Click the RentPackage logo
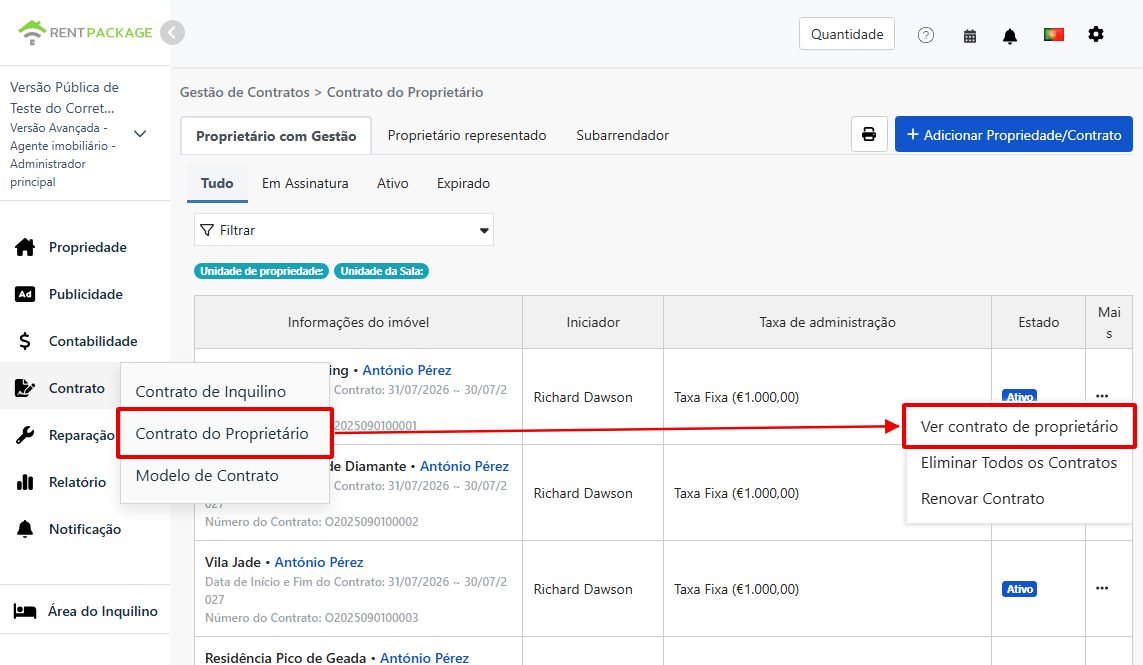The height and width of the screenshot is (665, 1143). coord(85,32)
